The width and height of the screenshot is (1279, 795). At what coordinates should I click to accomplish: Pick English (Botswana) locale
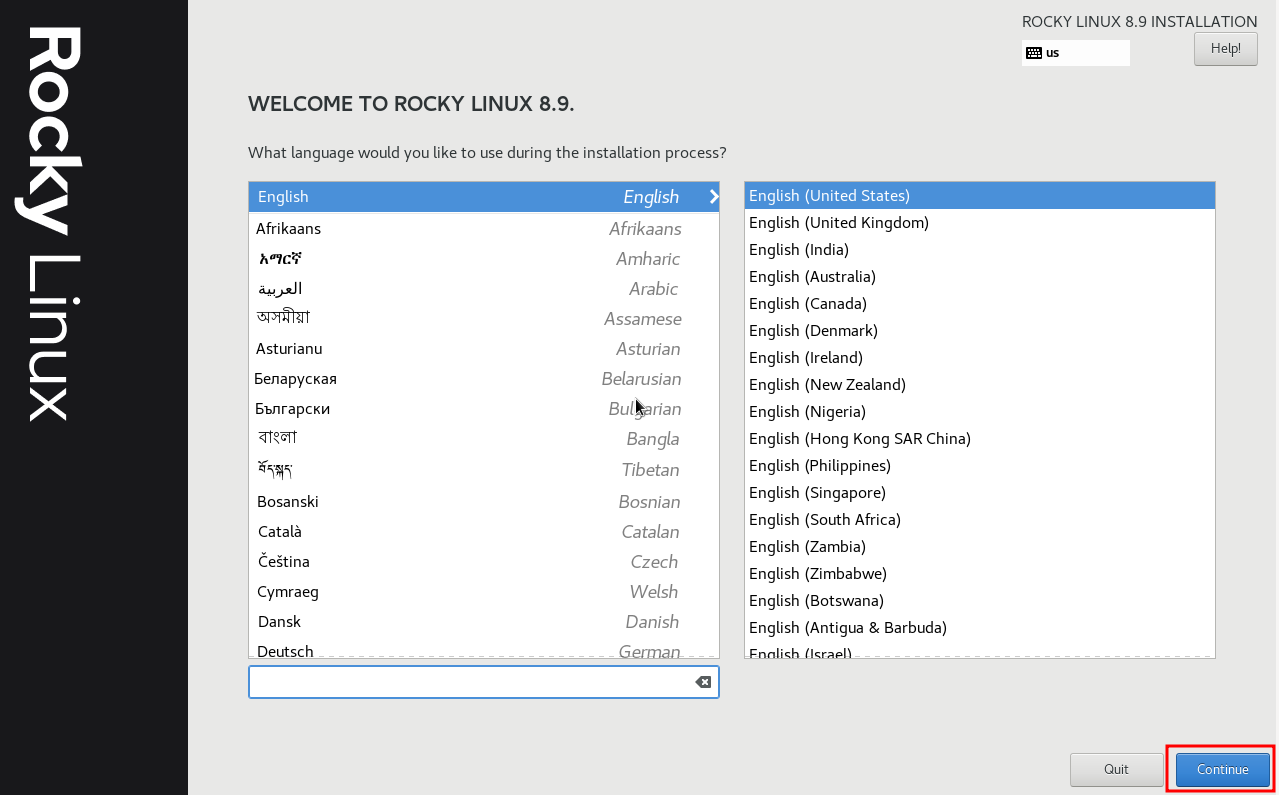pyautogui.click(x=980, y=600)
